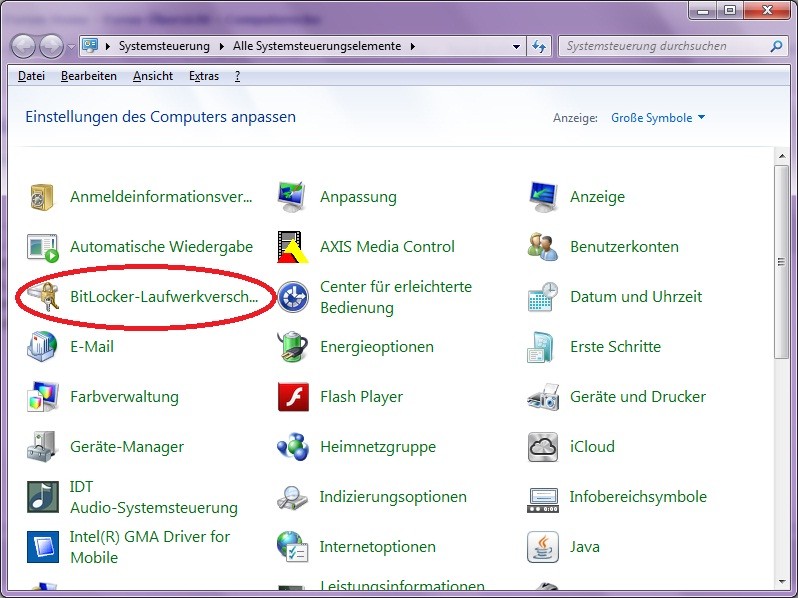This screenshot has width=798, height=598.
Task: Open the AXIS Media Control icon
Action: tap(293, 247)
